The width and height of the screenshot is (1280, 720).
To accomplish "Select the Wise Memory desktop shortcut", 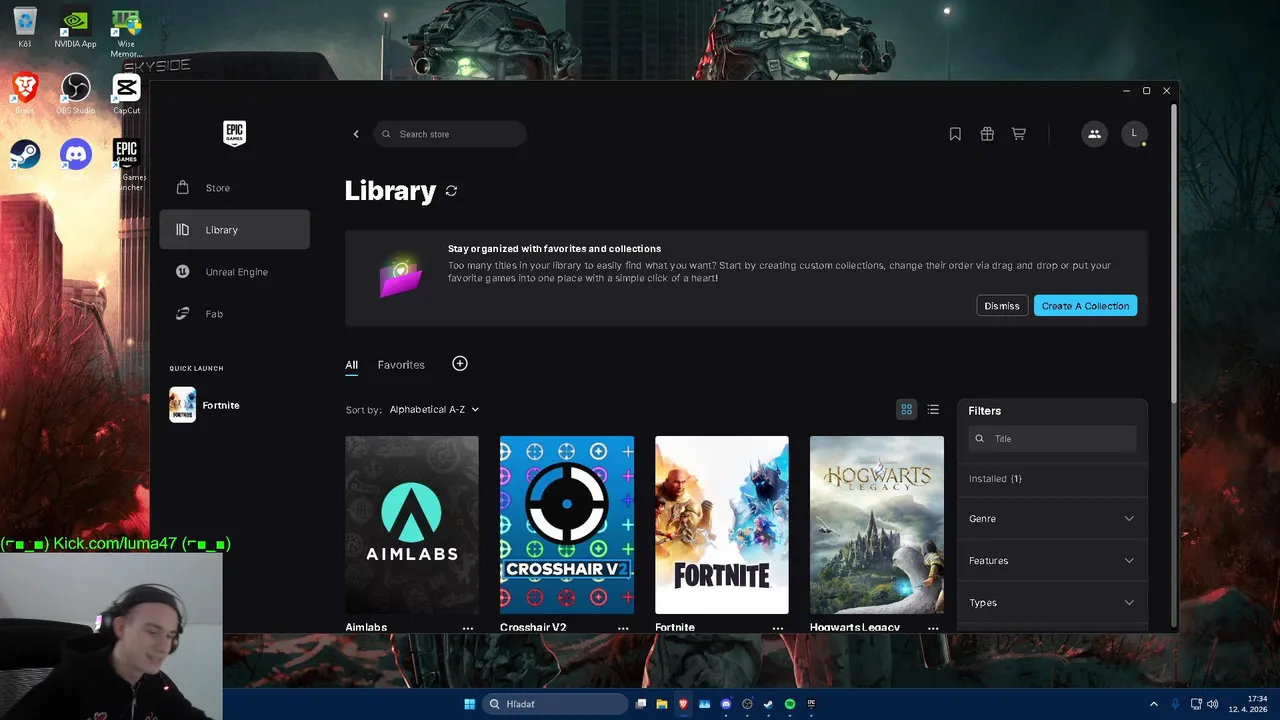I will coord(126,33).
